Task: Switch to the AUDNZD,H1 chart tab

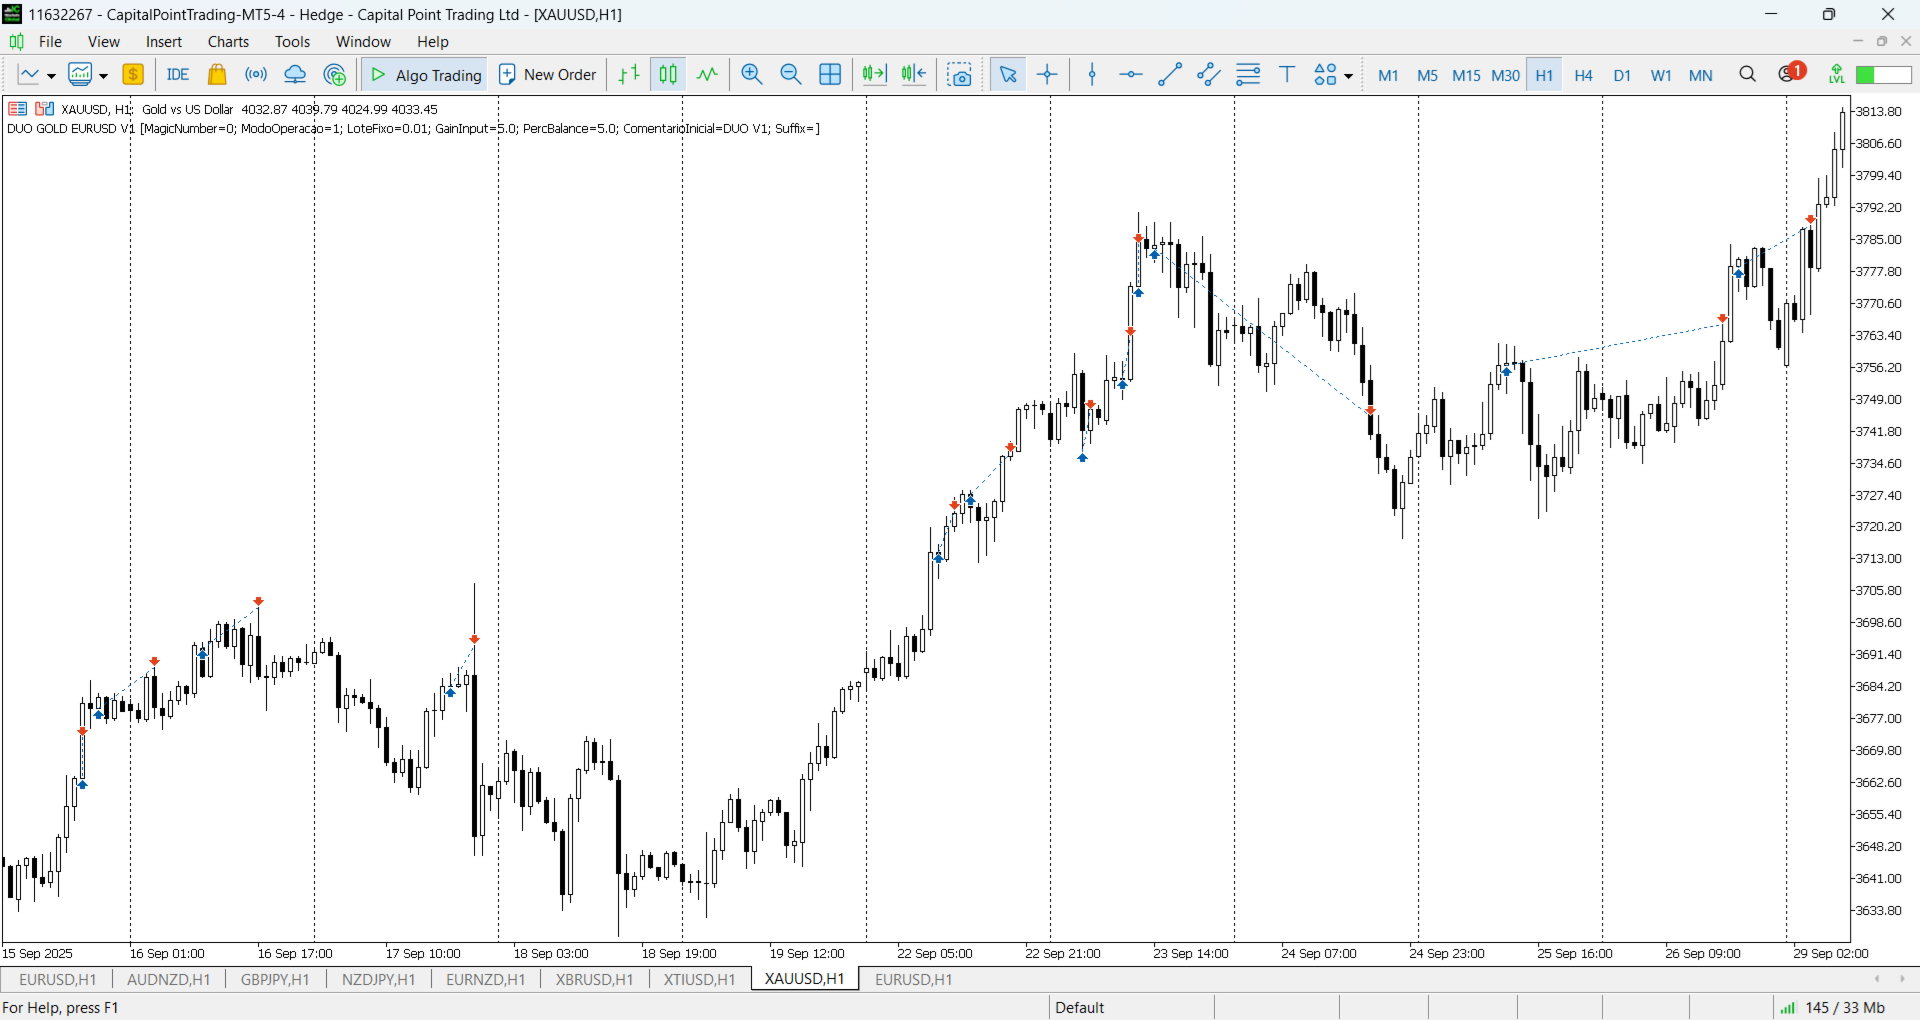Action: point(169,980)
